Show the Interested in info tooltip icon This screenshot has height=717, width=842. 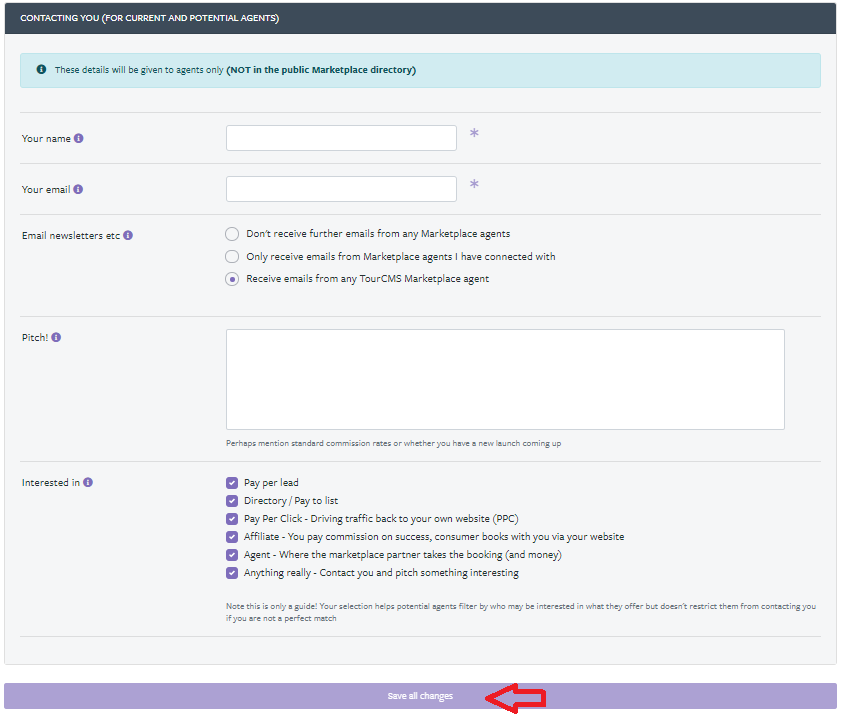tap(88, 482)
